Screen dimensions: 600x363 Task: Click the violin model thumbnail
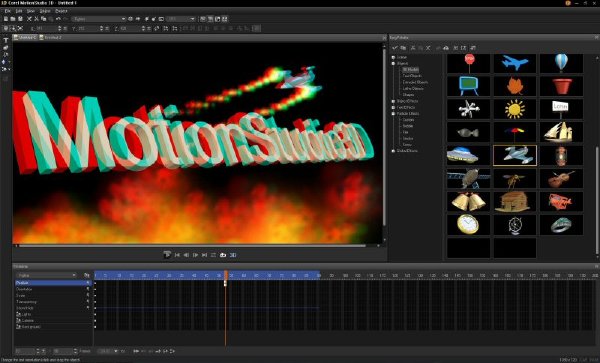coord(561,178)
